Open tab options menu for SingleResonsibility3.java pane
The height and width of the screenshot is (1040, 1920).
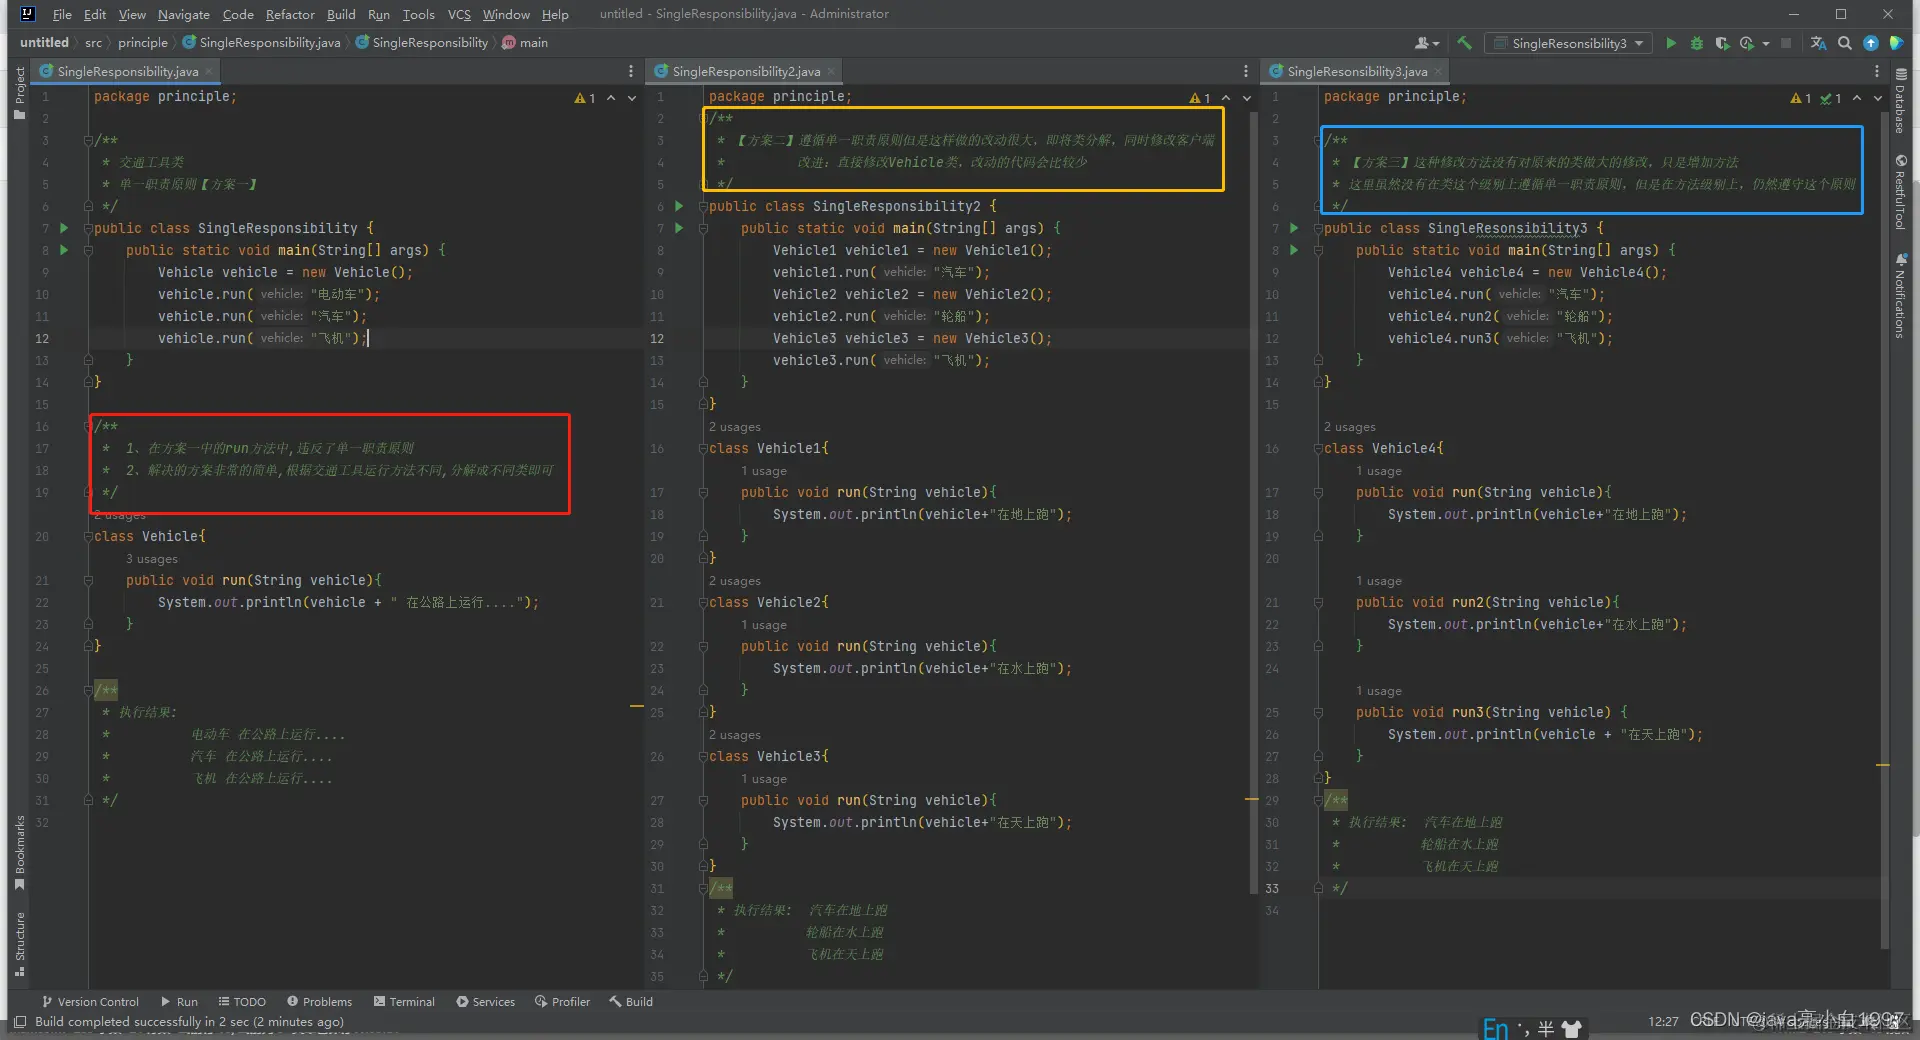pyautogui.click(x=1876, y=71)
